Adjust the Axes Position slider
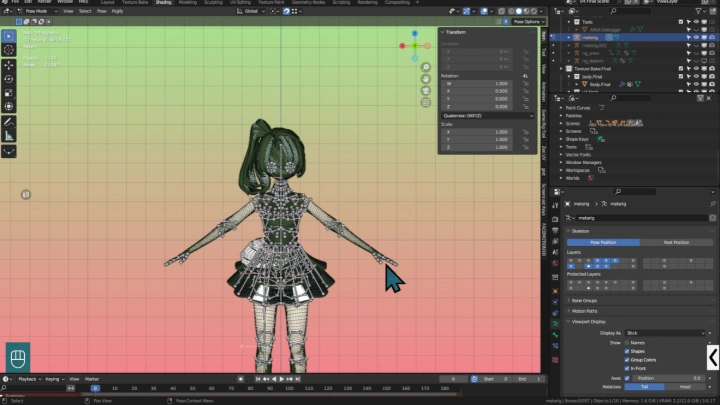Image resolution: width=720 pixels, height=405 pixels. (x=668, y=378)
